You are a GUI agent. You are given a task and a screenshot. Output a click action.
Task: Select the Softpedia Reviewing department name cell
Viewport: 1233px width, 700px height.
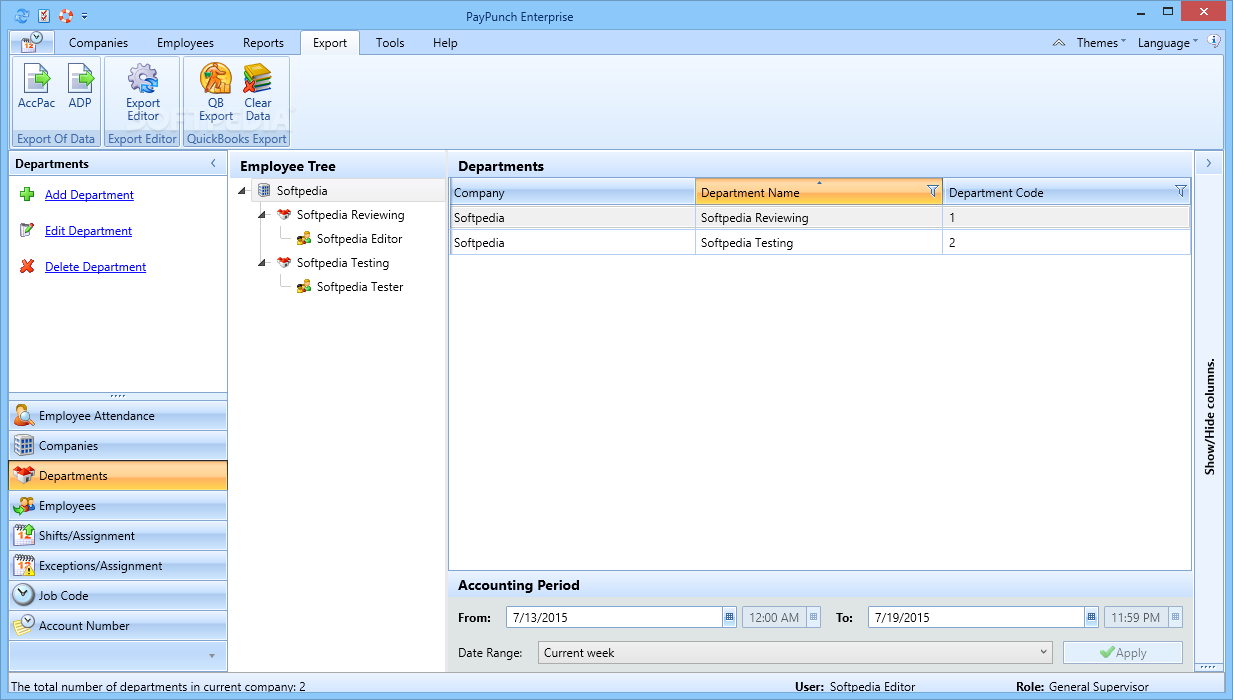tap(819, 217)
